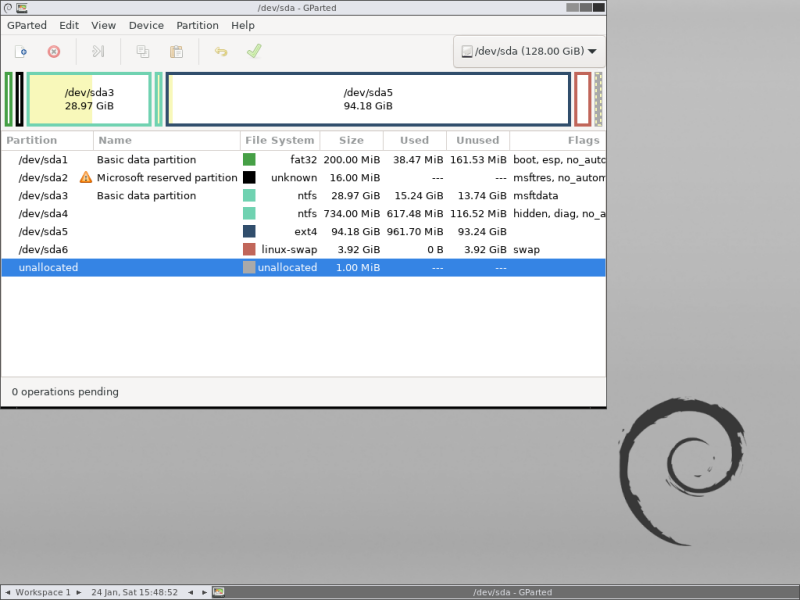Image resolution: width=800 pixels, height=600 pixels.
Task: Select the /dev/sda1 row
Action: coord(303,160)
